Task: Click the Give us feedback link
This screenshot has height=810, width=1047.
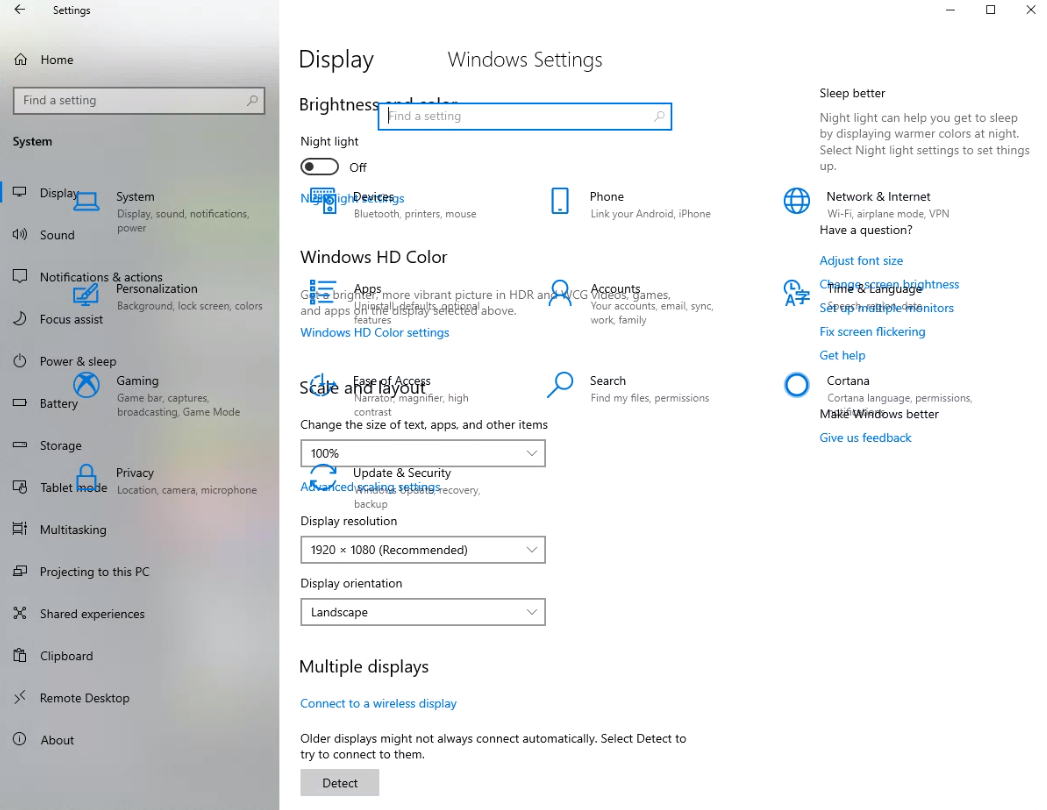Action: tap(865, 437)
